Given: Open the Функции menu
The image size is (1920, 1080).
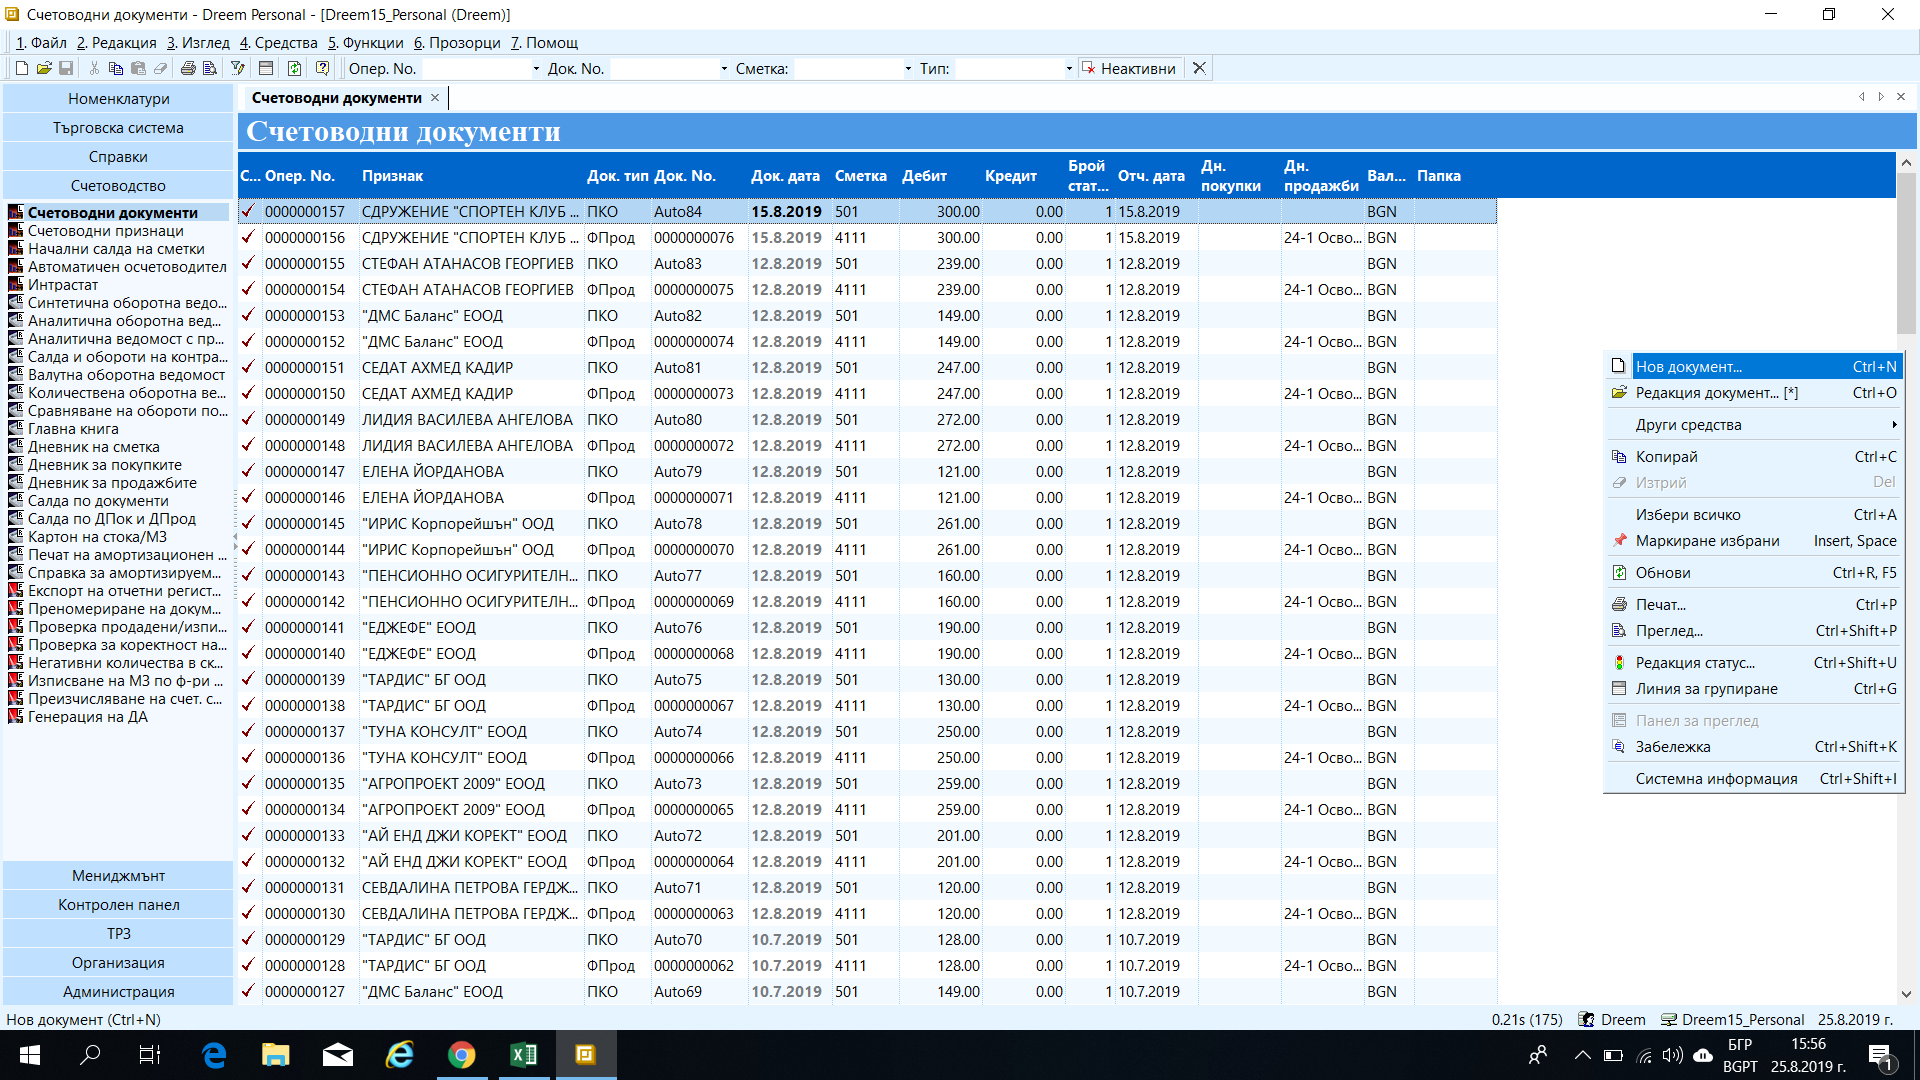Looking at the screenshot, I should pyautogui.click(x=365, y=43).
